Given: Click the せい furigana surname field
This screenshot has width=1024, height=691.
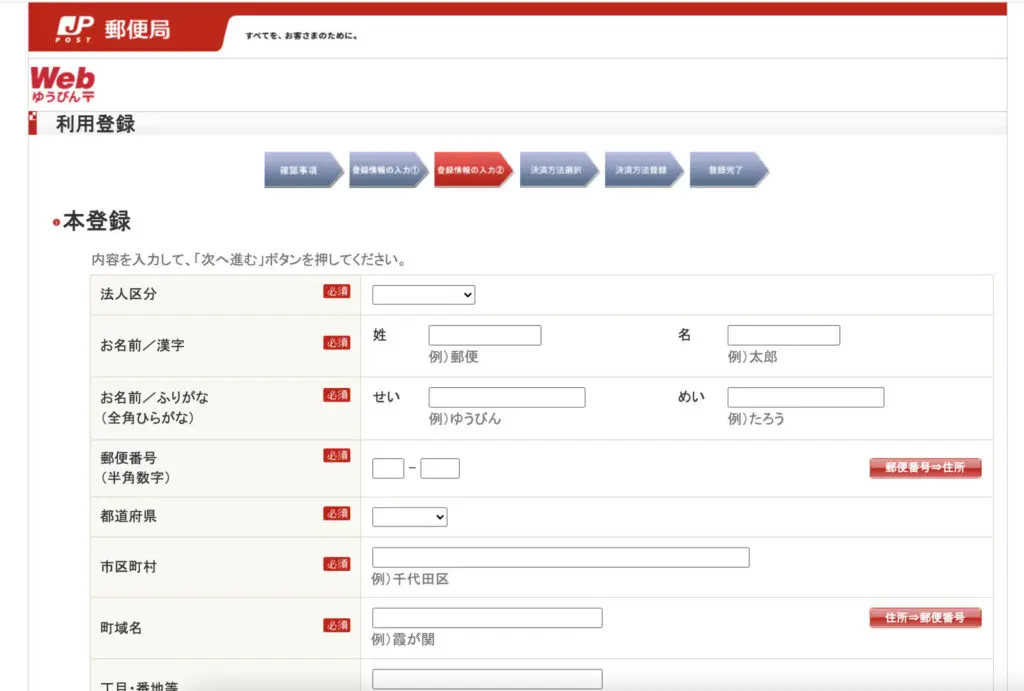Looking at the screenshot, I should 506,397.
